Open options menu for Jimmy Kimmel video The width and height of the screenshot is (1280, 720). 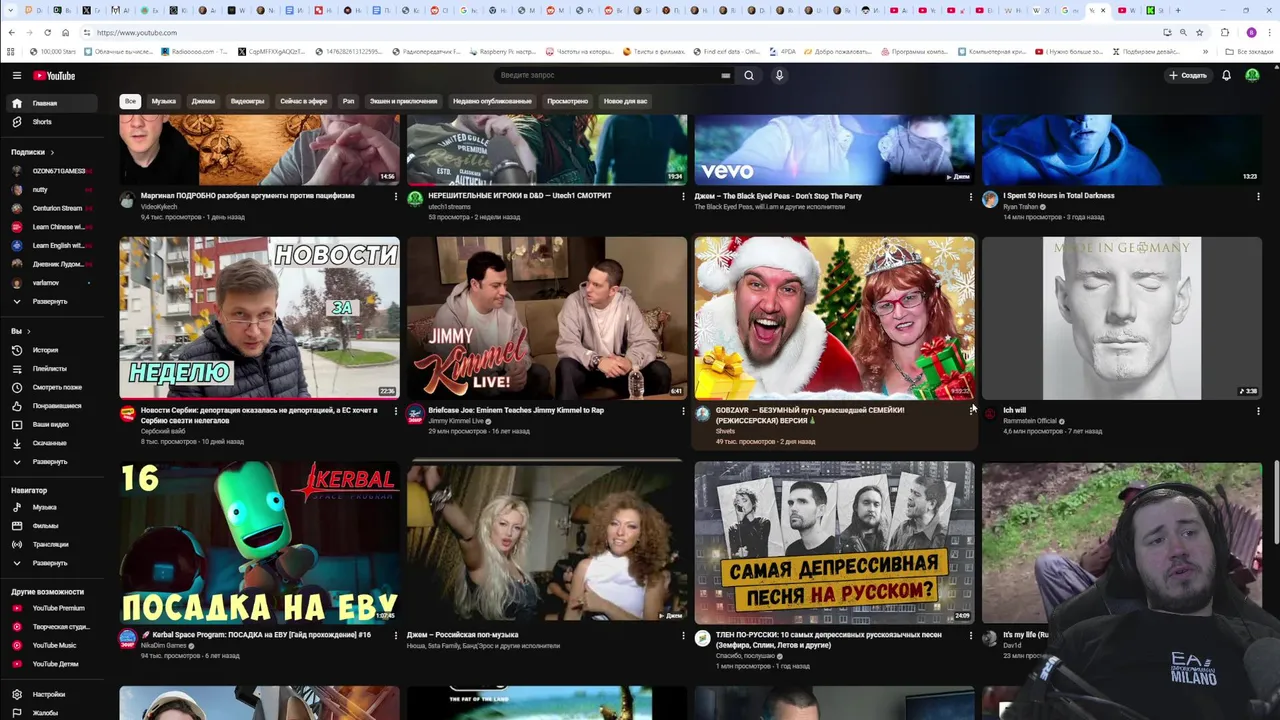[x=683, y=411]
